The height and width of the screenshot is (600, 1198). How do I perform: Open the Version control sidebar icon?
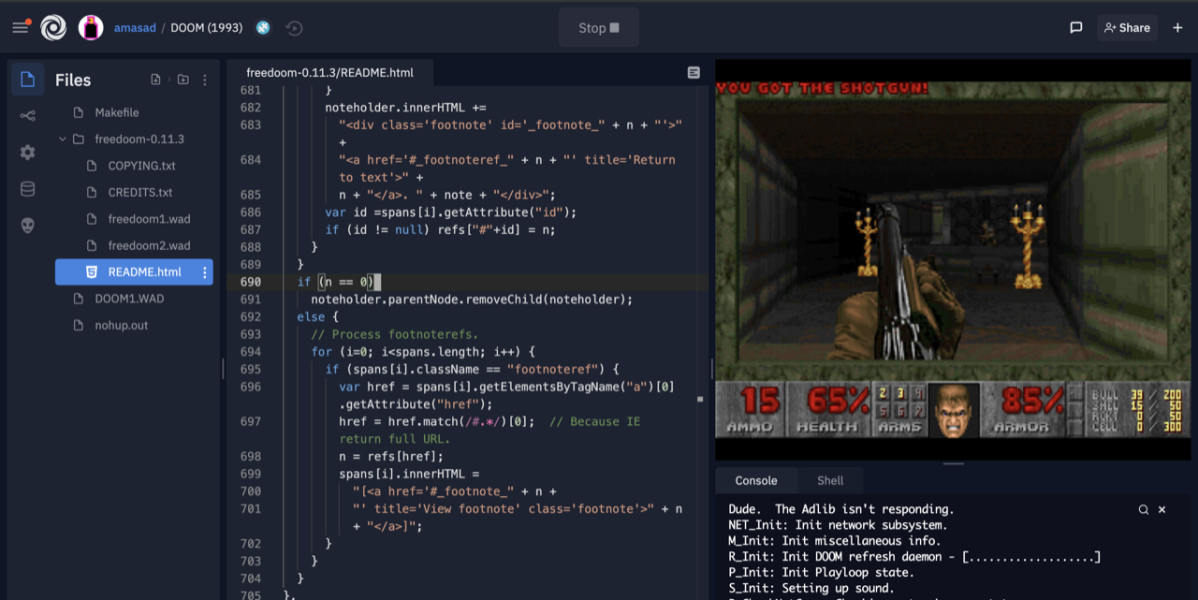(27, 116)
